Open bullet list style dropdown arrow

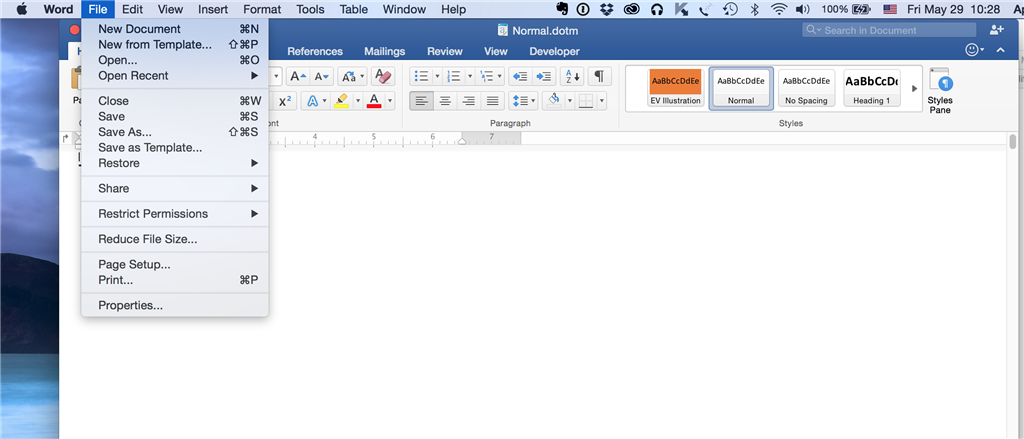tap(438, 76)
